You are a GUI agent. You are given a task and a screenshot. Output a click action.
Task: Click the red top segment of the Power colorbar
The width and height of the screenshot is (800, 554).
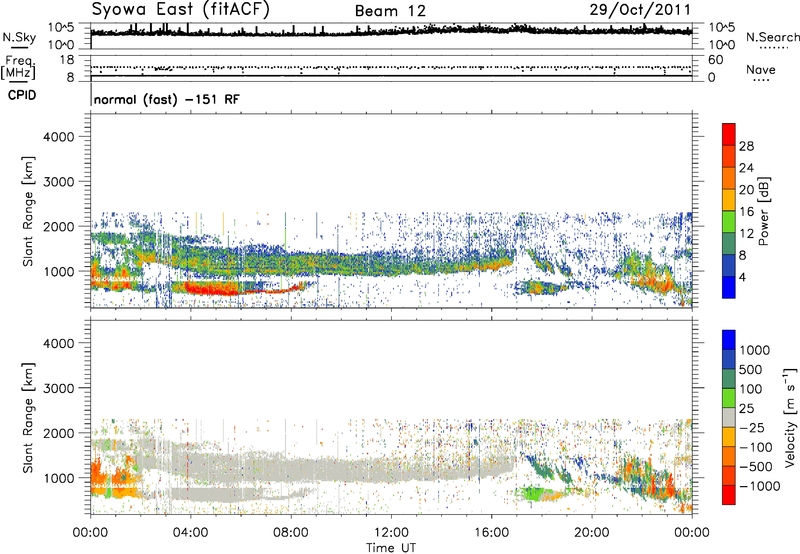point(729,134)
